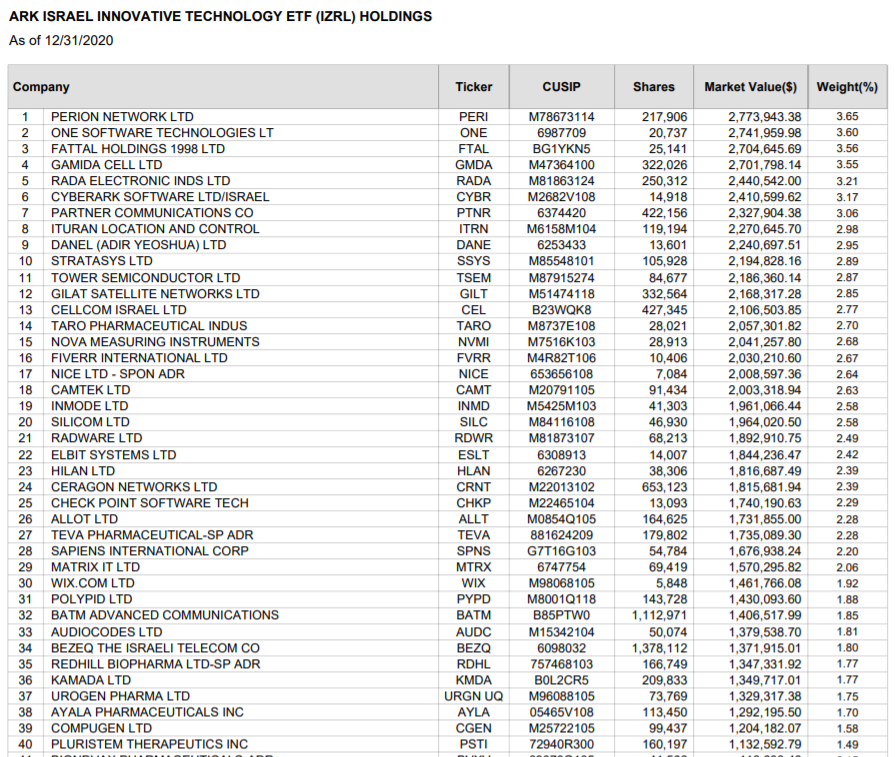Viewport: 895px width, 757px height.
Task: Select MATRIX IT LTD
Action: pos(95,566)
